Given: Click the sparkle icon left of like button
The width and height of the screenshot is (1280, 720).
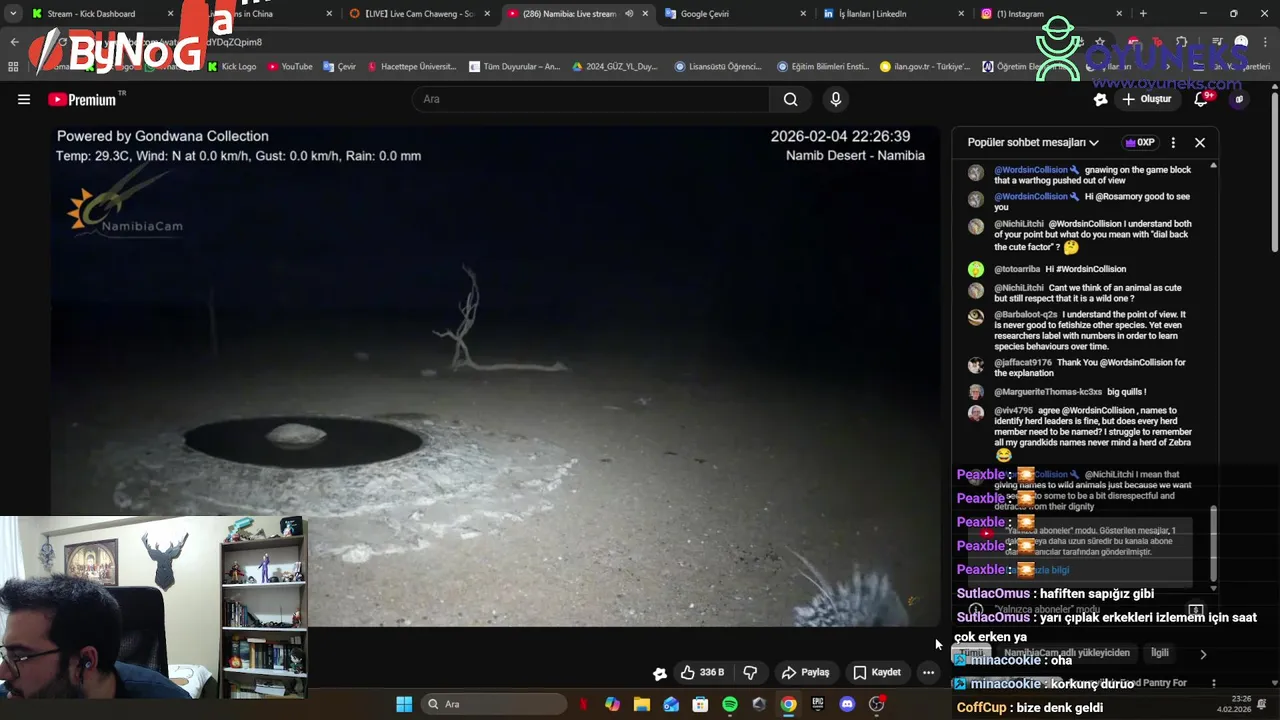Looking at the screenshot, I should 659,673.
